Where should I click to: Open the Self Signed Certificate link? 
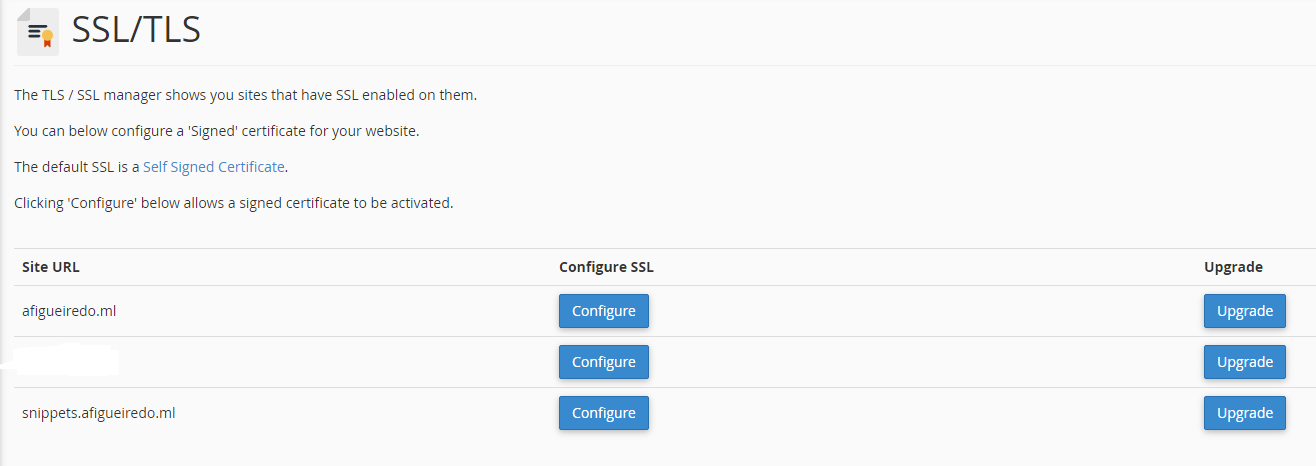click(214, 167)
